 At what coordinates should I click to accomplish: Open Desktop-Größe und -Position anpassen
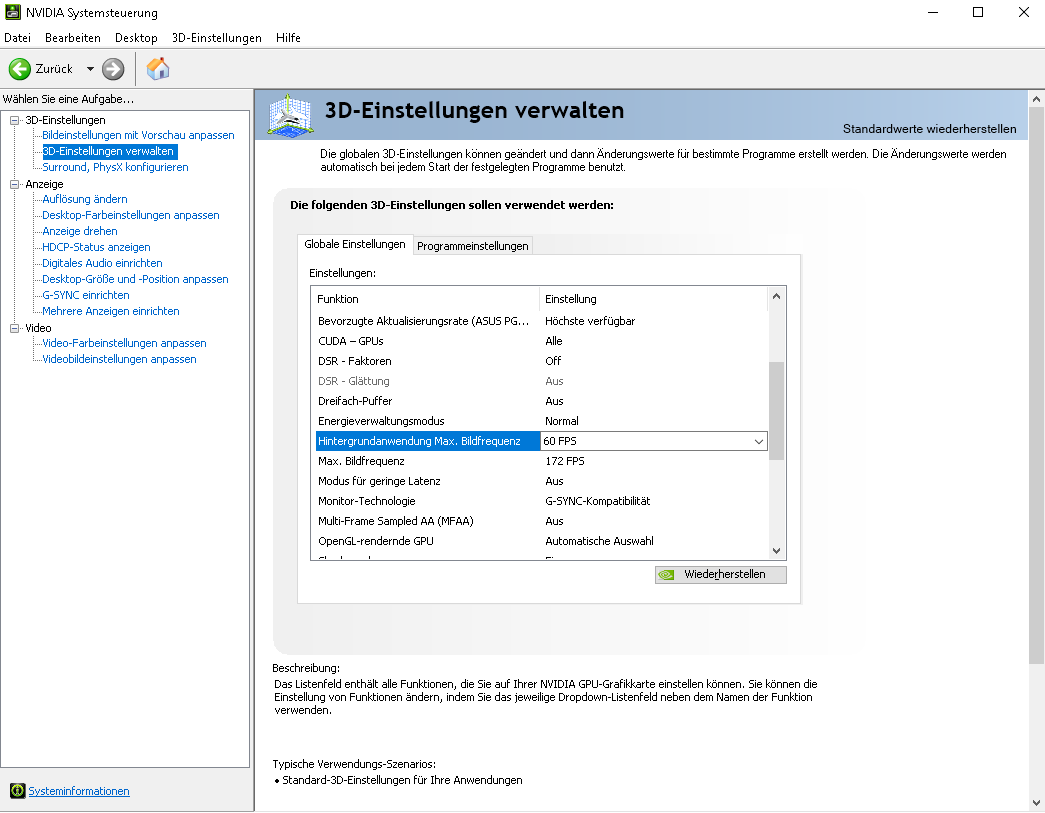135,279
